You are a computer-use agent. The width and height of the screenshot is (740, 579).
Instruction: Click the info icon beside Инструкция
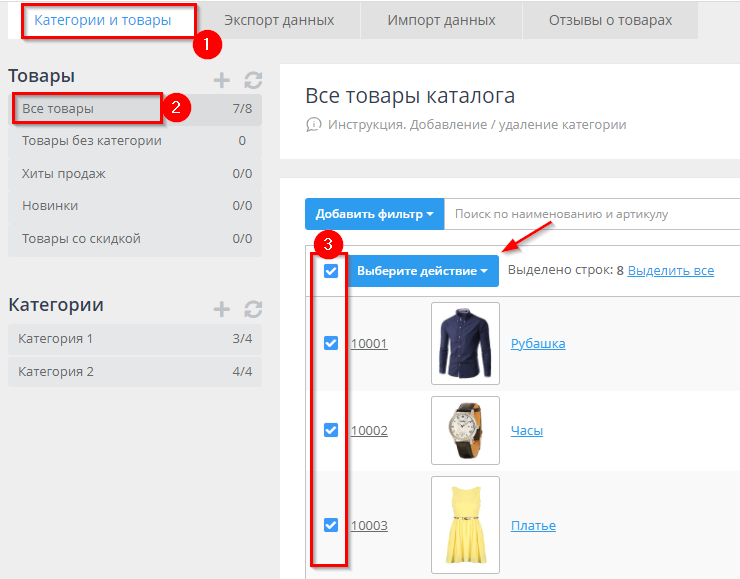[x=313, y=125]
